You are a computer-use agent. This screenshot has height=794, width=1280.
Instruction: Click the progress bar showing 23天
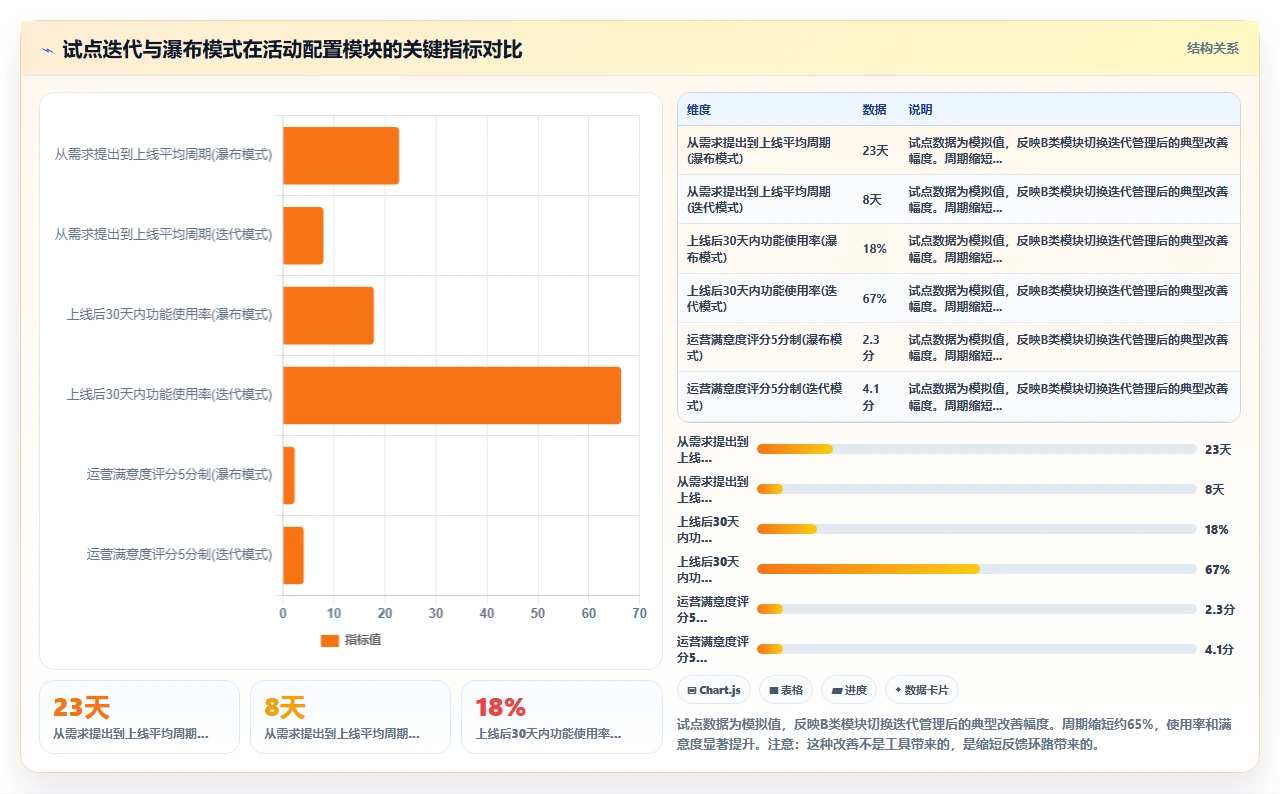tap(977, 449)
